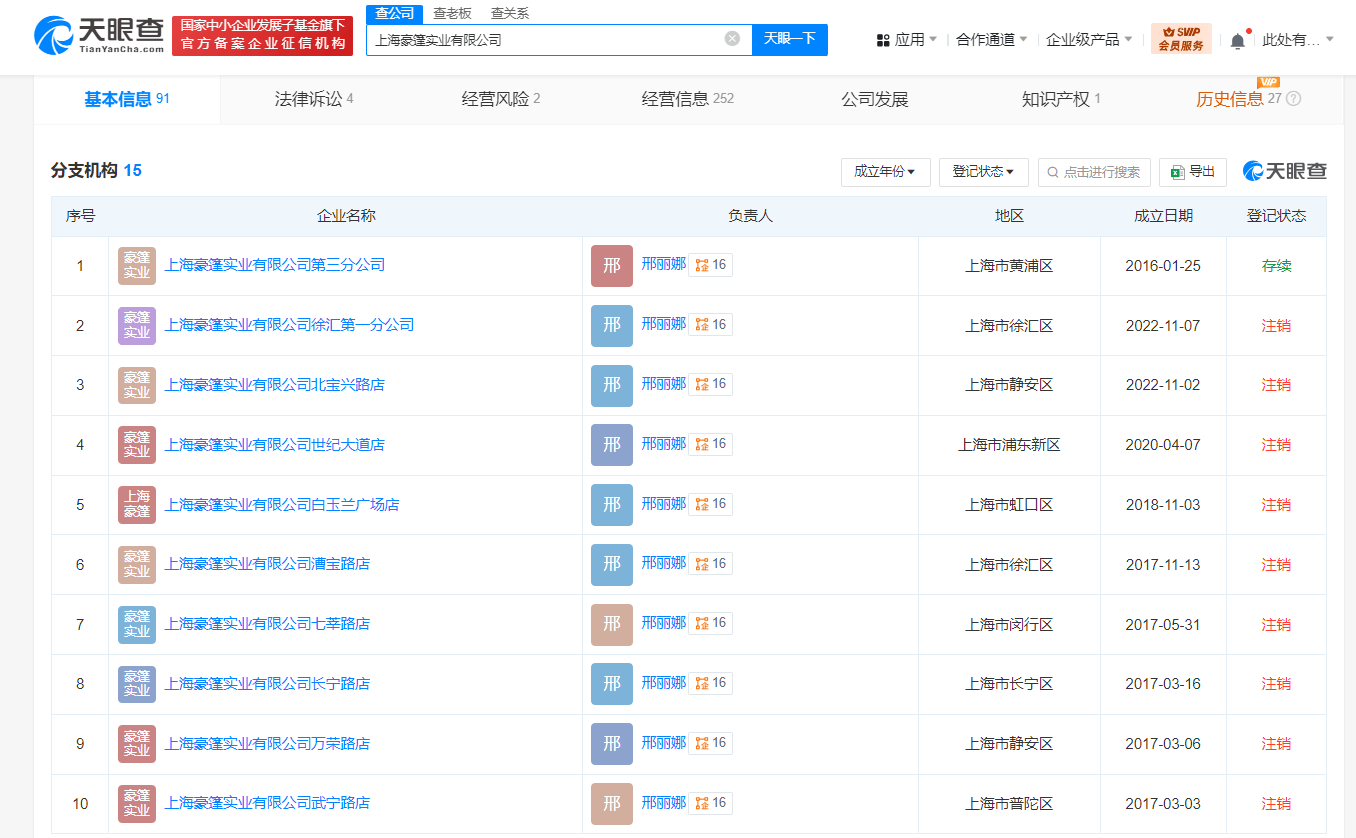Select the 查老板 search mode tab
This screenshot has width=1356, height=838.
pos(452,13)
